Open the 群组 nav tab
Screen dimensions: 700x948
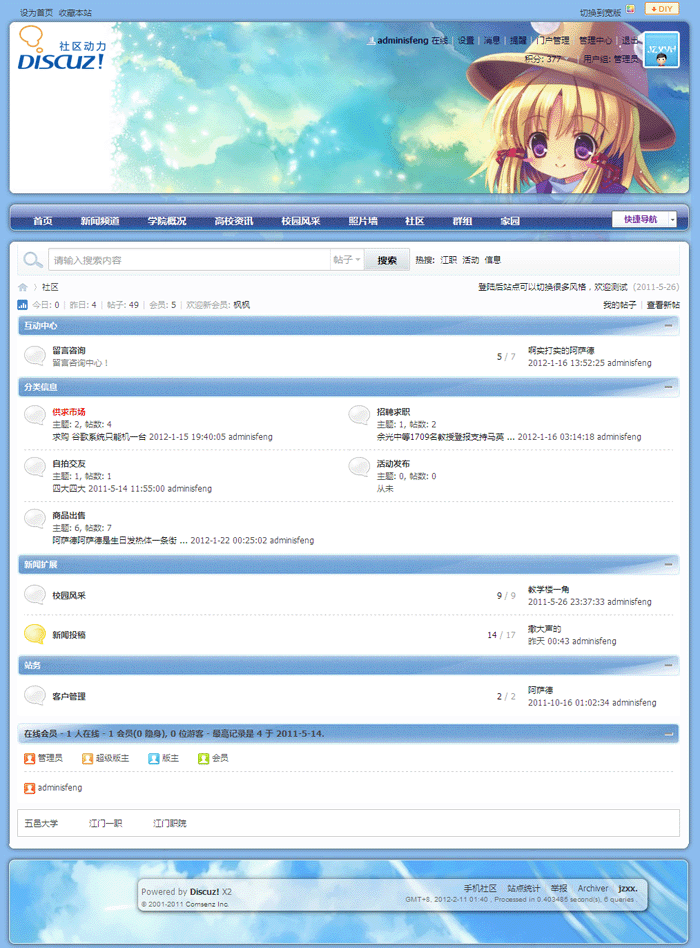(462, 221)
